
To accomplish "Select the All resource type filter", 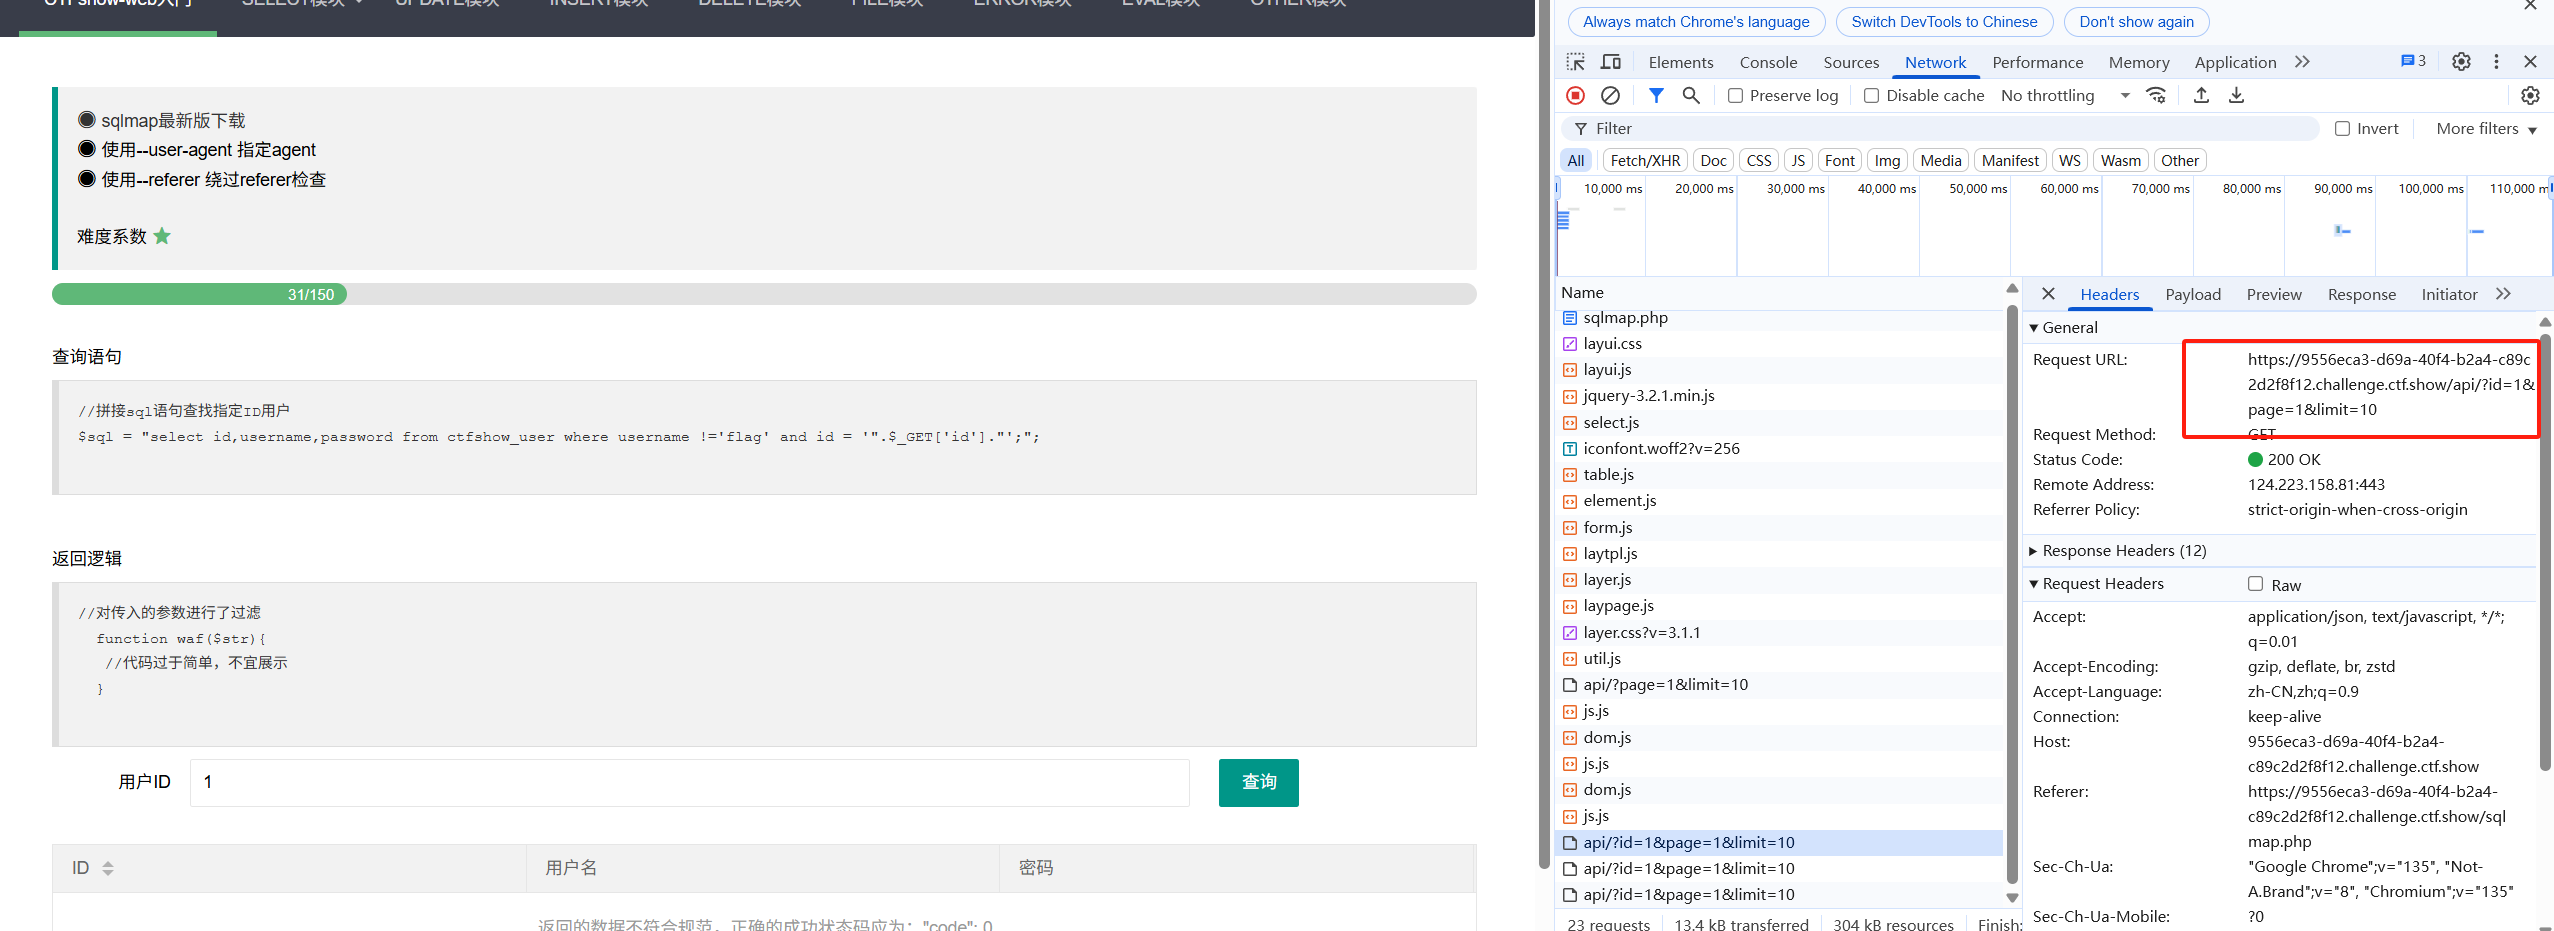I will point(1576,160).
